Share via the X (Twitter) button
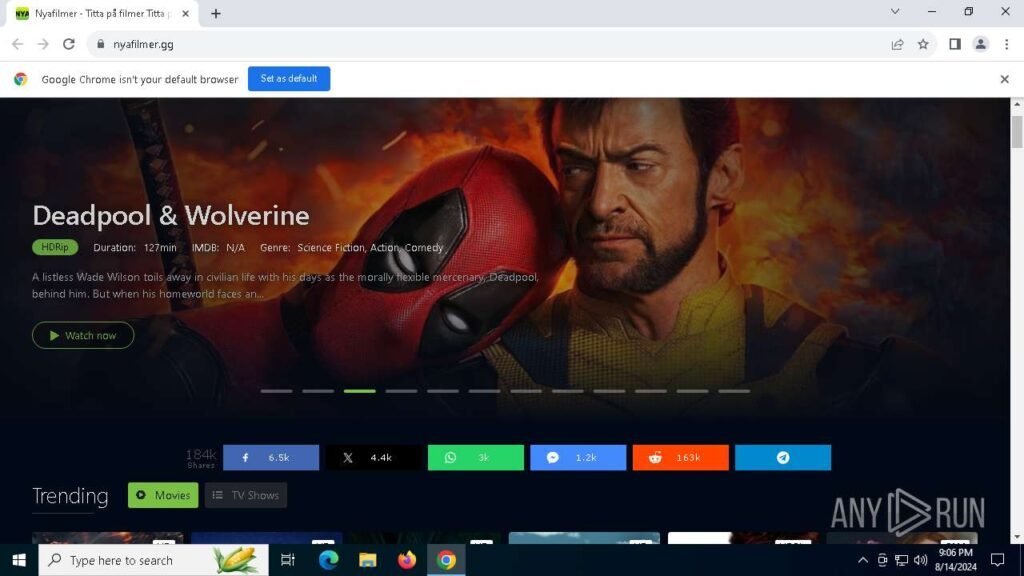The width and height of the screenshot is (1024, 576). tap(372, 457)
